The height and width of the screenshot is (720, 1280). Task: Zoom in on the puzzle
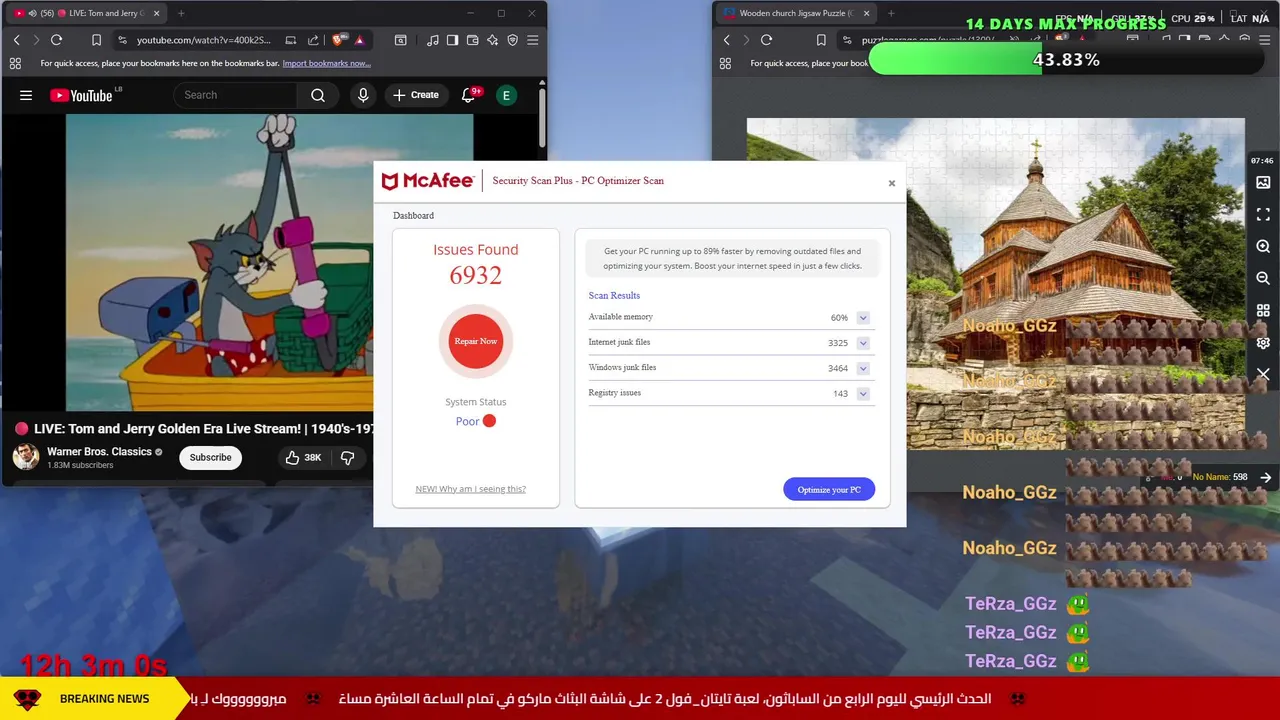coord(1263,247)
